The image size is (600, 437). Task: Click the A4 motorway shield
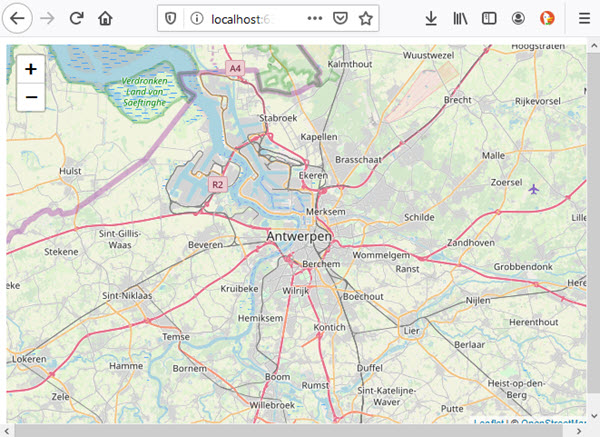[x=235, y=68]
